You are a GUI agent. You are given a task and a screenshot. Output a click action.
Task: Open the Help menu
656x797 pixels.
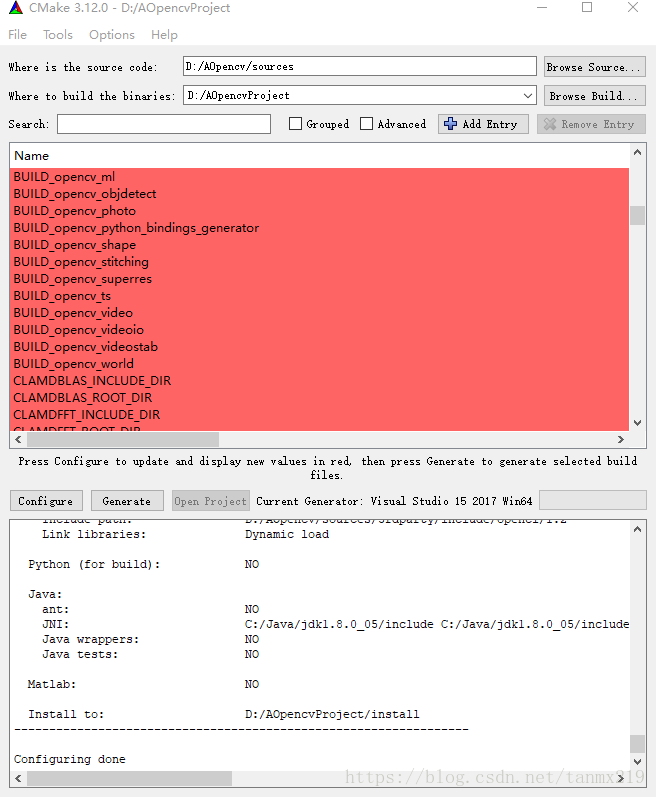[x=164, y=35]
